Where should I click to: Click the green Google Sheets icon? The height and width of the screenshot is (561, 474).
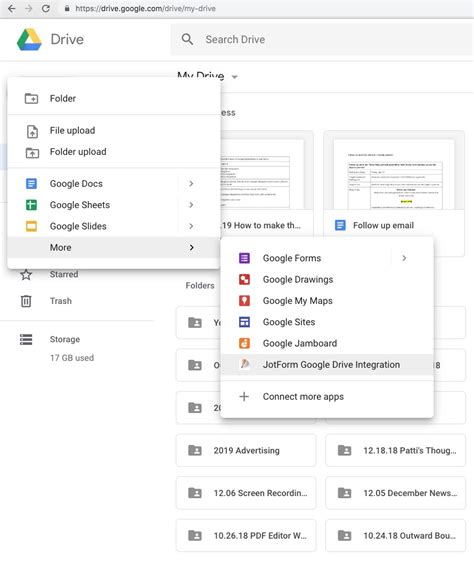click(x=31, y=205)
